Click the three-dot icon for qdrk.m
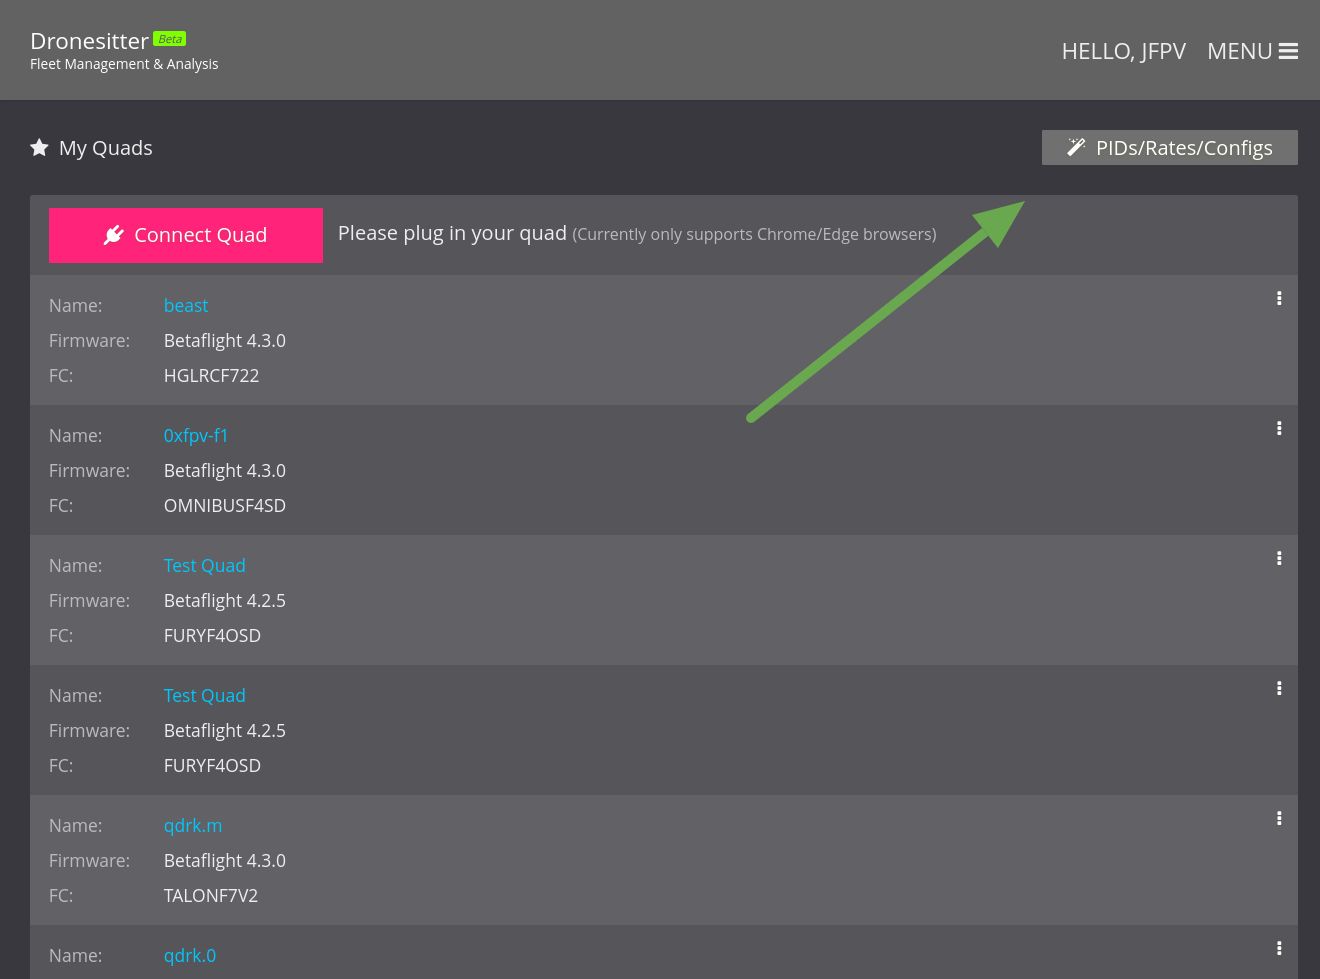 [x=1279, y=818]
